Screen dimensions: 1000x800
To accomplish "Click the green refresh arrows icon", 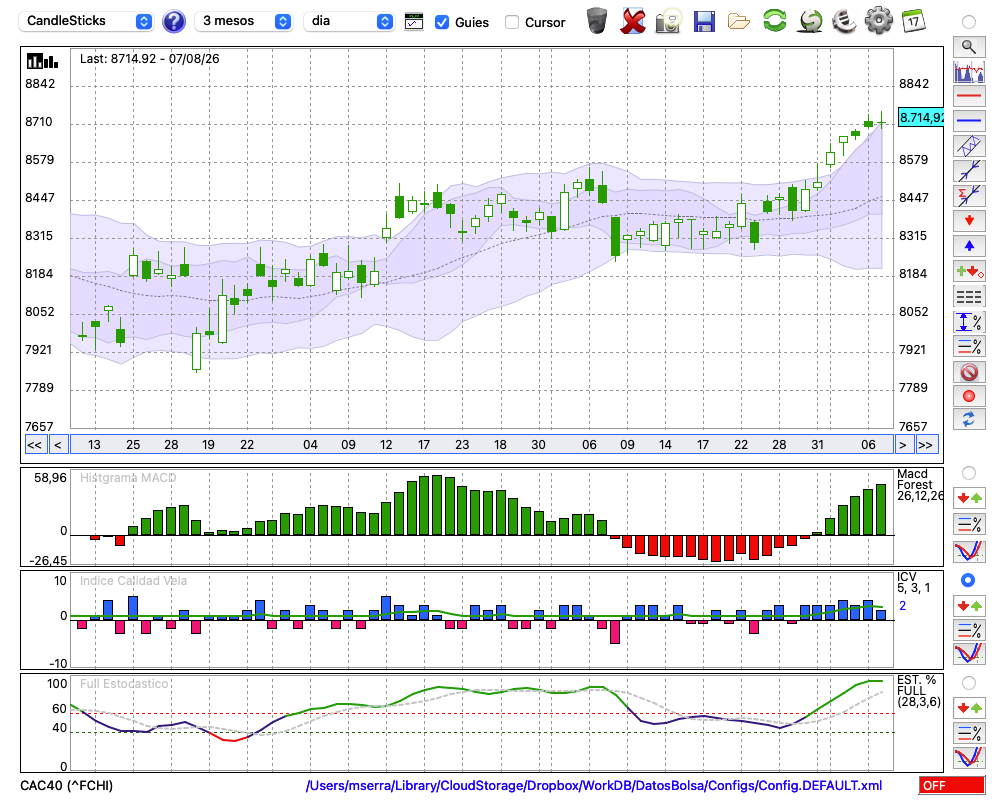I will tap(774, 20).
